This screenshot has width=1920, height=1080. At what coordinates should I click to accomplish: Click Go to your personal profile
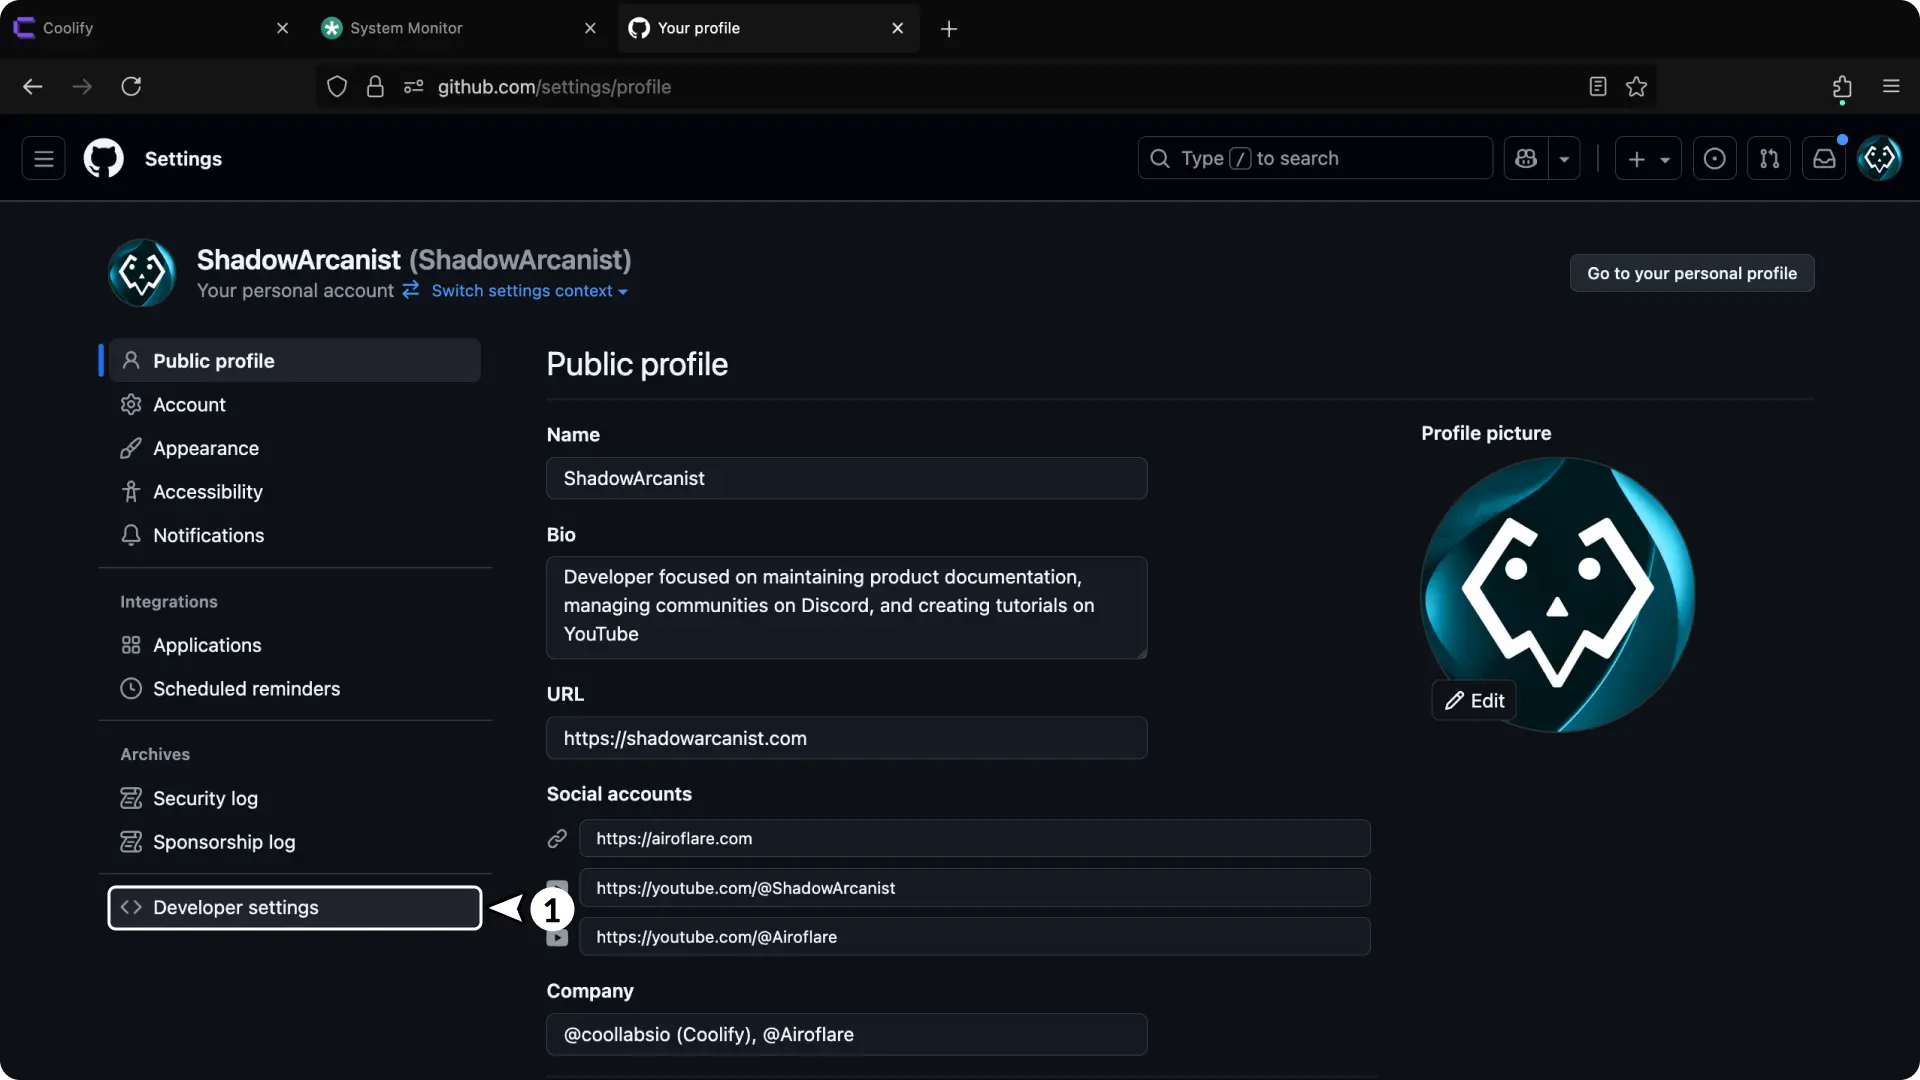(1691, 273)
